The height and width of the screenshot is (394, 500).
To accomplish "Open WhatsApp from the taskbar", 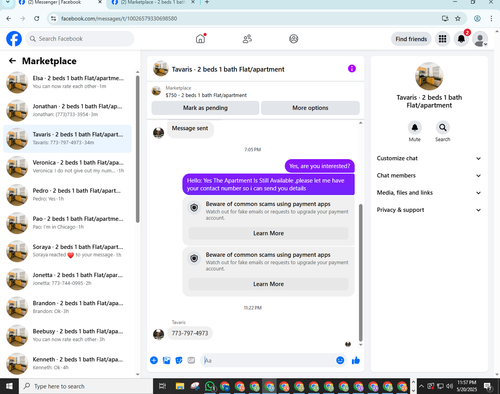I will [210, 386].
